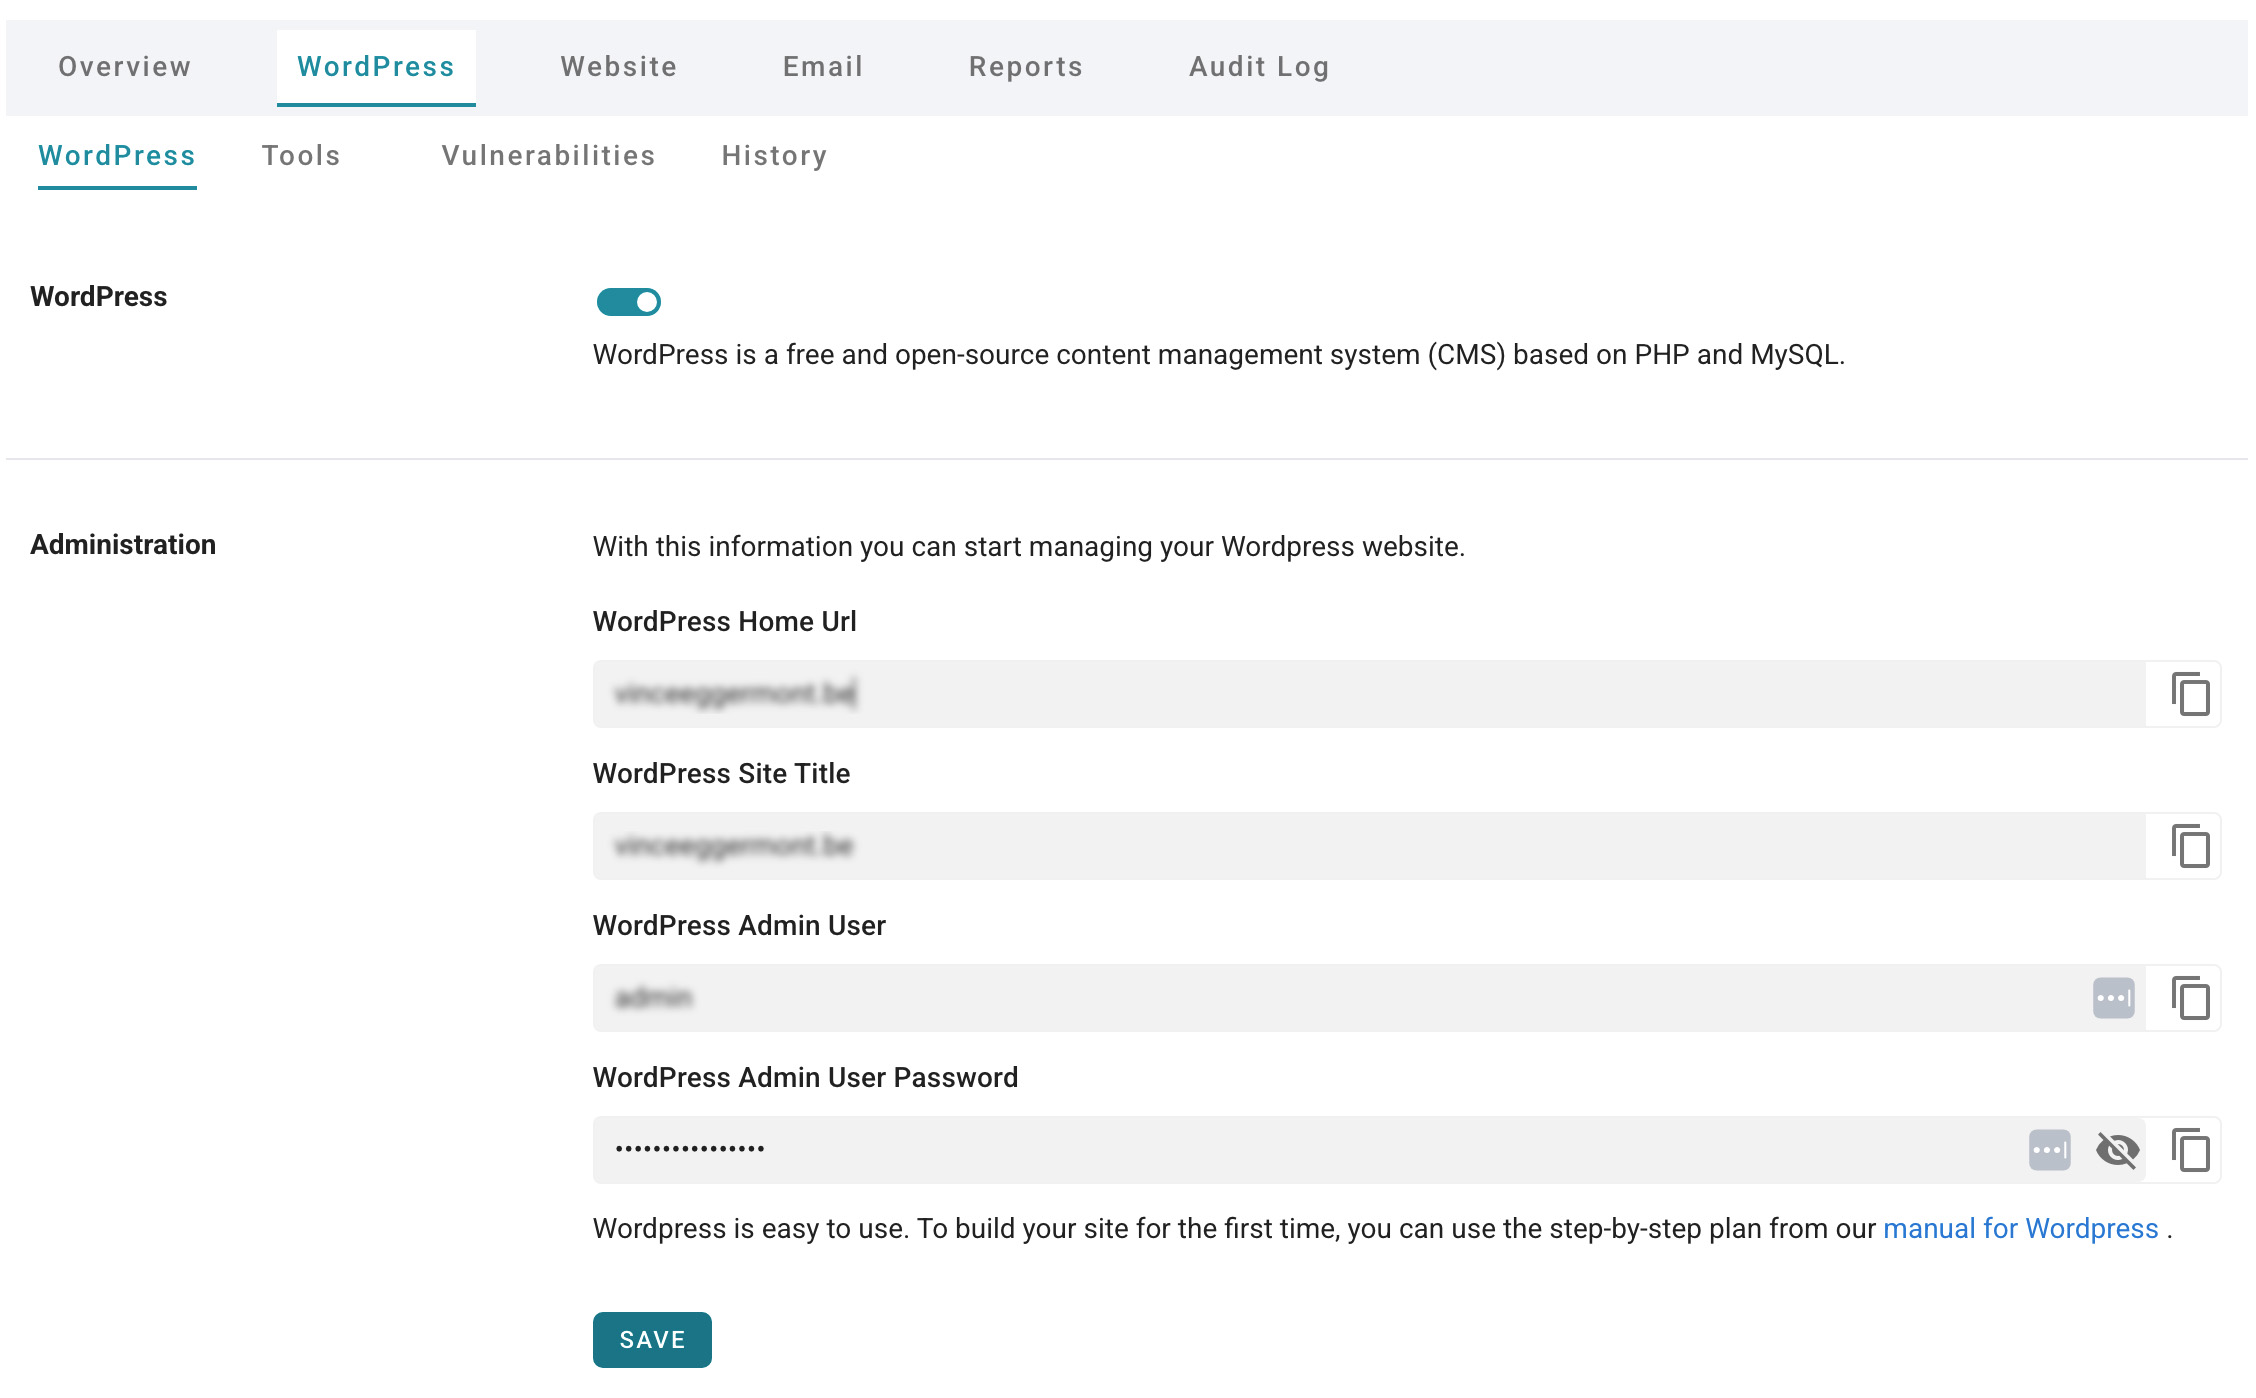The height and width of the screenshot is (1398, 2256).
Task: Click the SAVE button
Action: click(652, 1340)
